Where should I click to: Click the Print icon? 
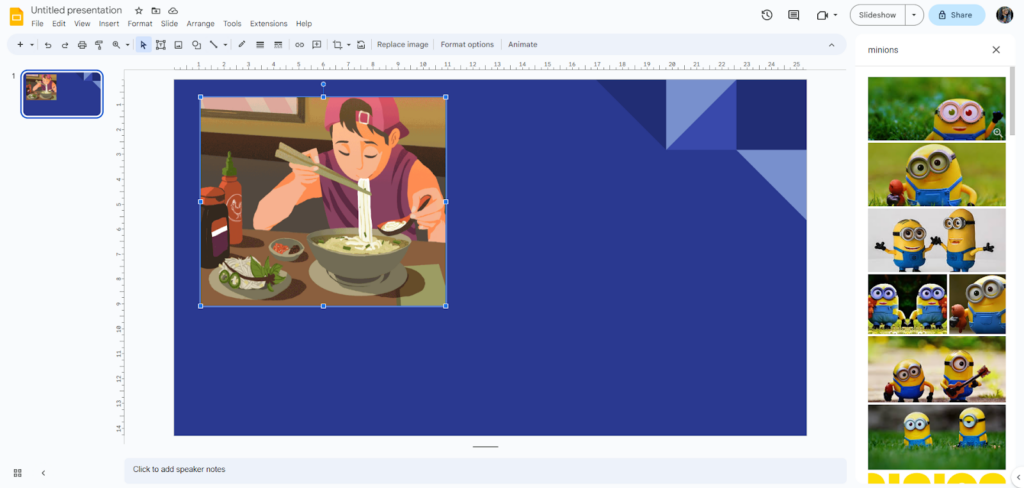[x=82, y=45]
